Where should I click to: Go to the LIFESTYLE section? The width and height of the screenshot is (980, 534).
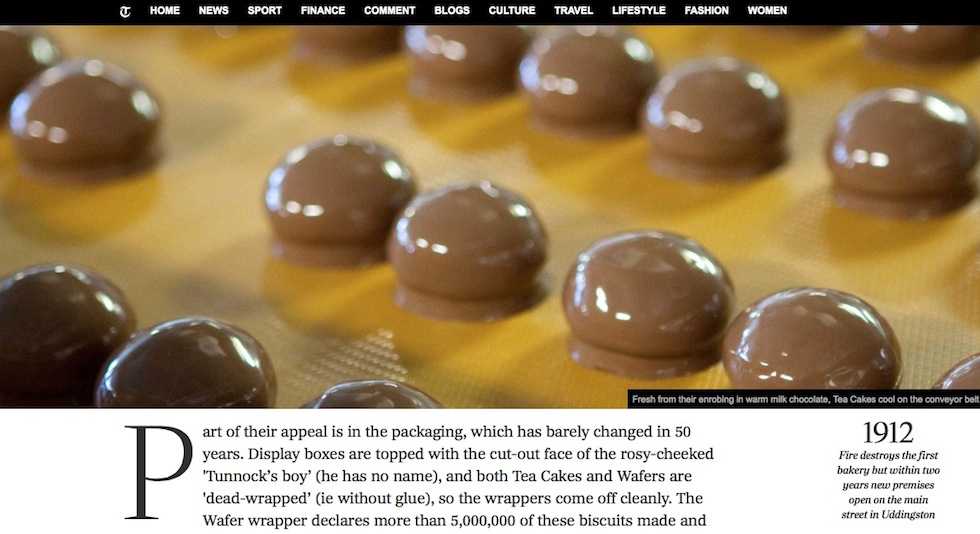[x=639, y=11]
